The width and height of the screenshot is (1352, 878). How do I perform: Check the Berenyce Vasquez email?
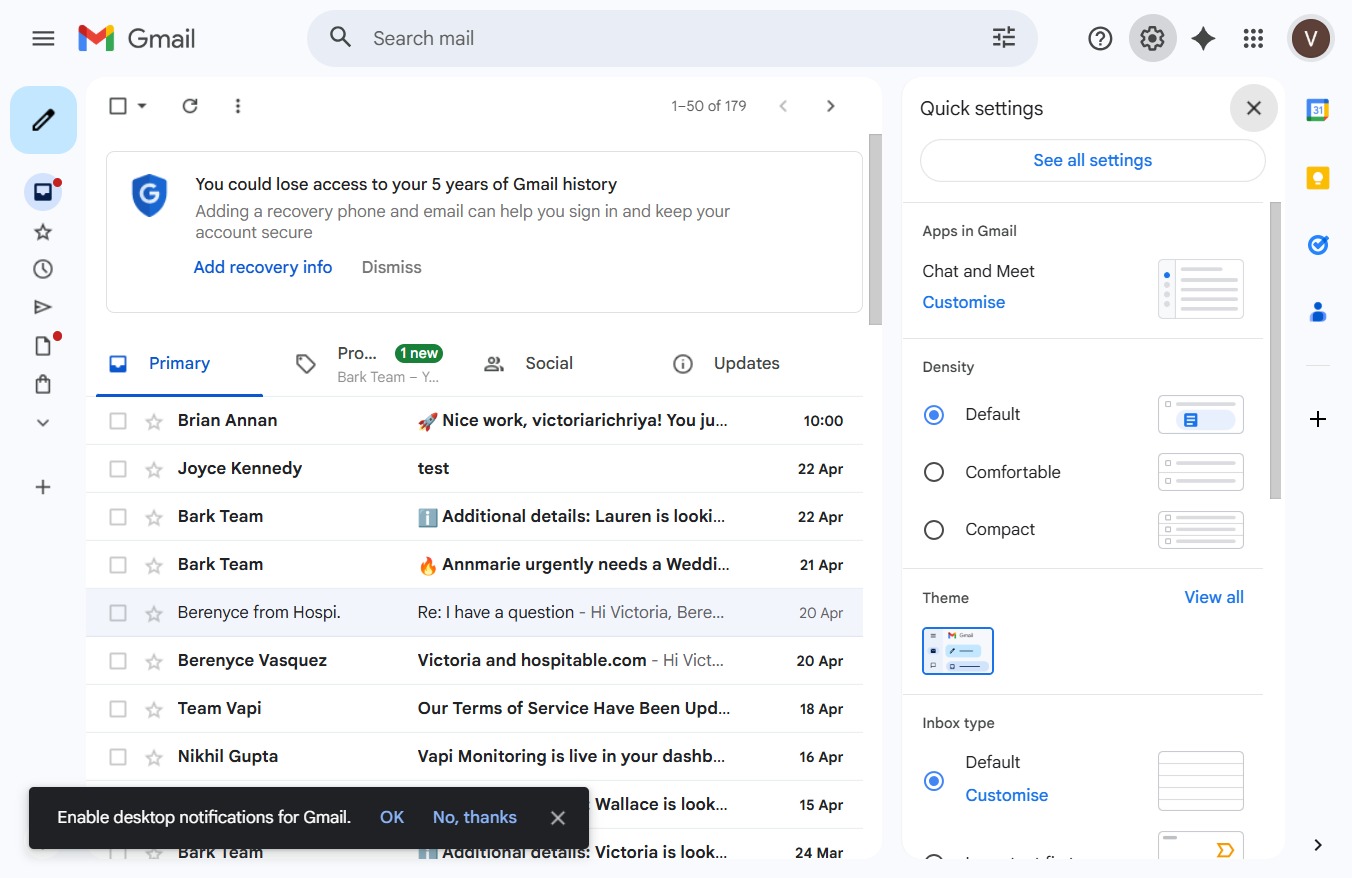(x=118, y=661)
